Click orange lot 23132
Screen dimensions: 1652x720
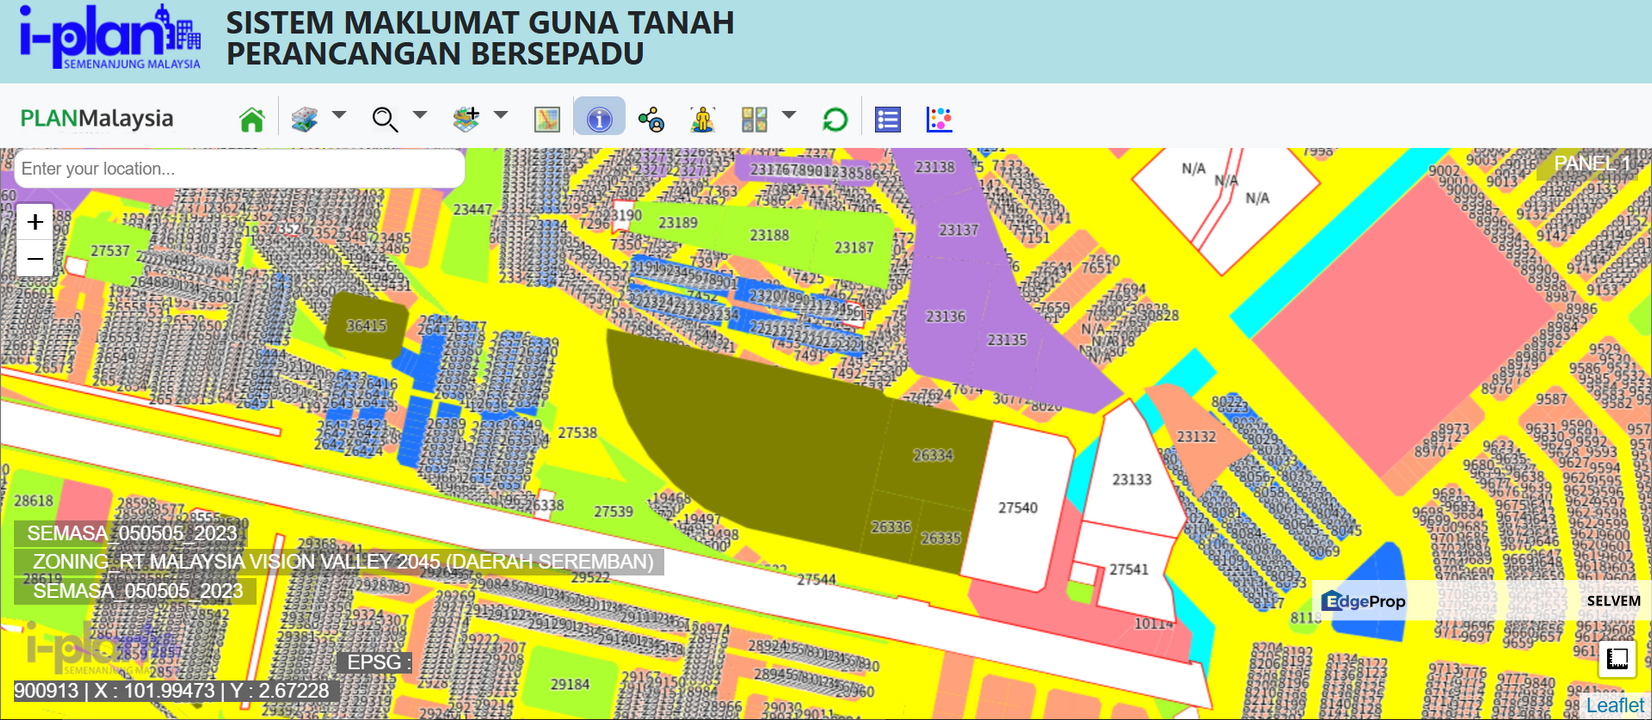coord(1196,437)
